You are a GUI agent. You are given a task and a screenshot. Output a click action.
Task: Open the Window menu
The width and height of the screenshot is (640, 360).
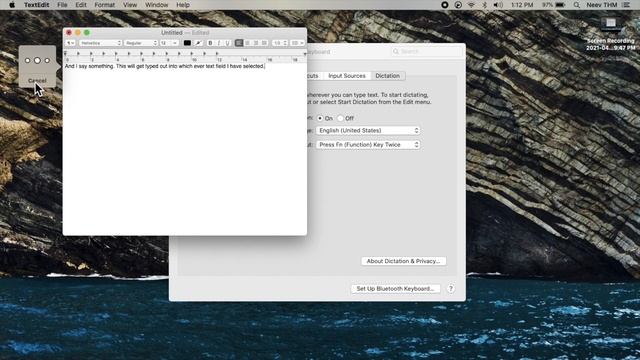click(x=157, y=5)
